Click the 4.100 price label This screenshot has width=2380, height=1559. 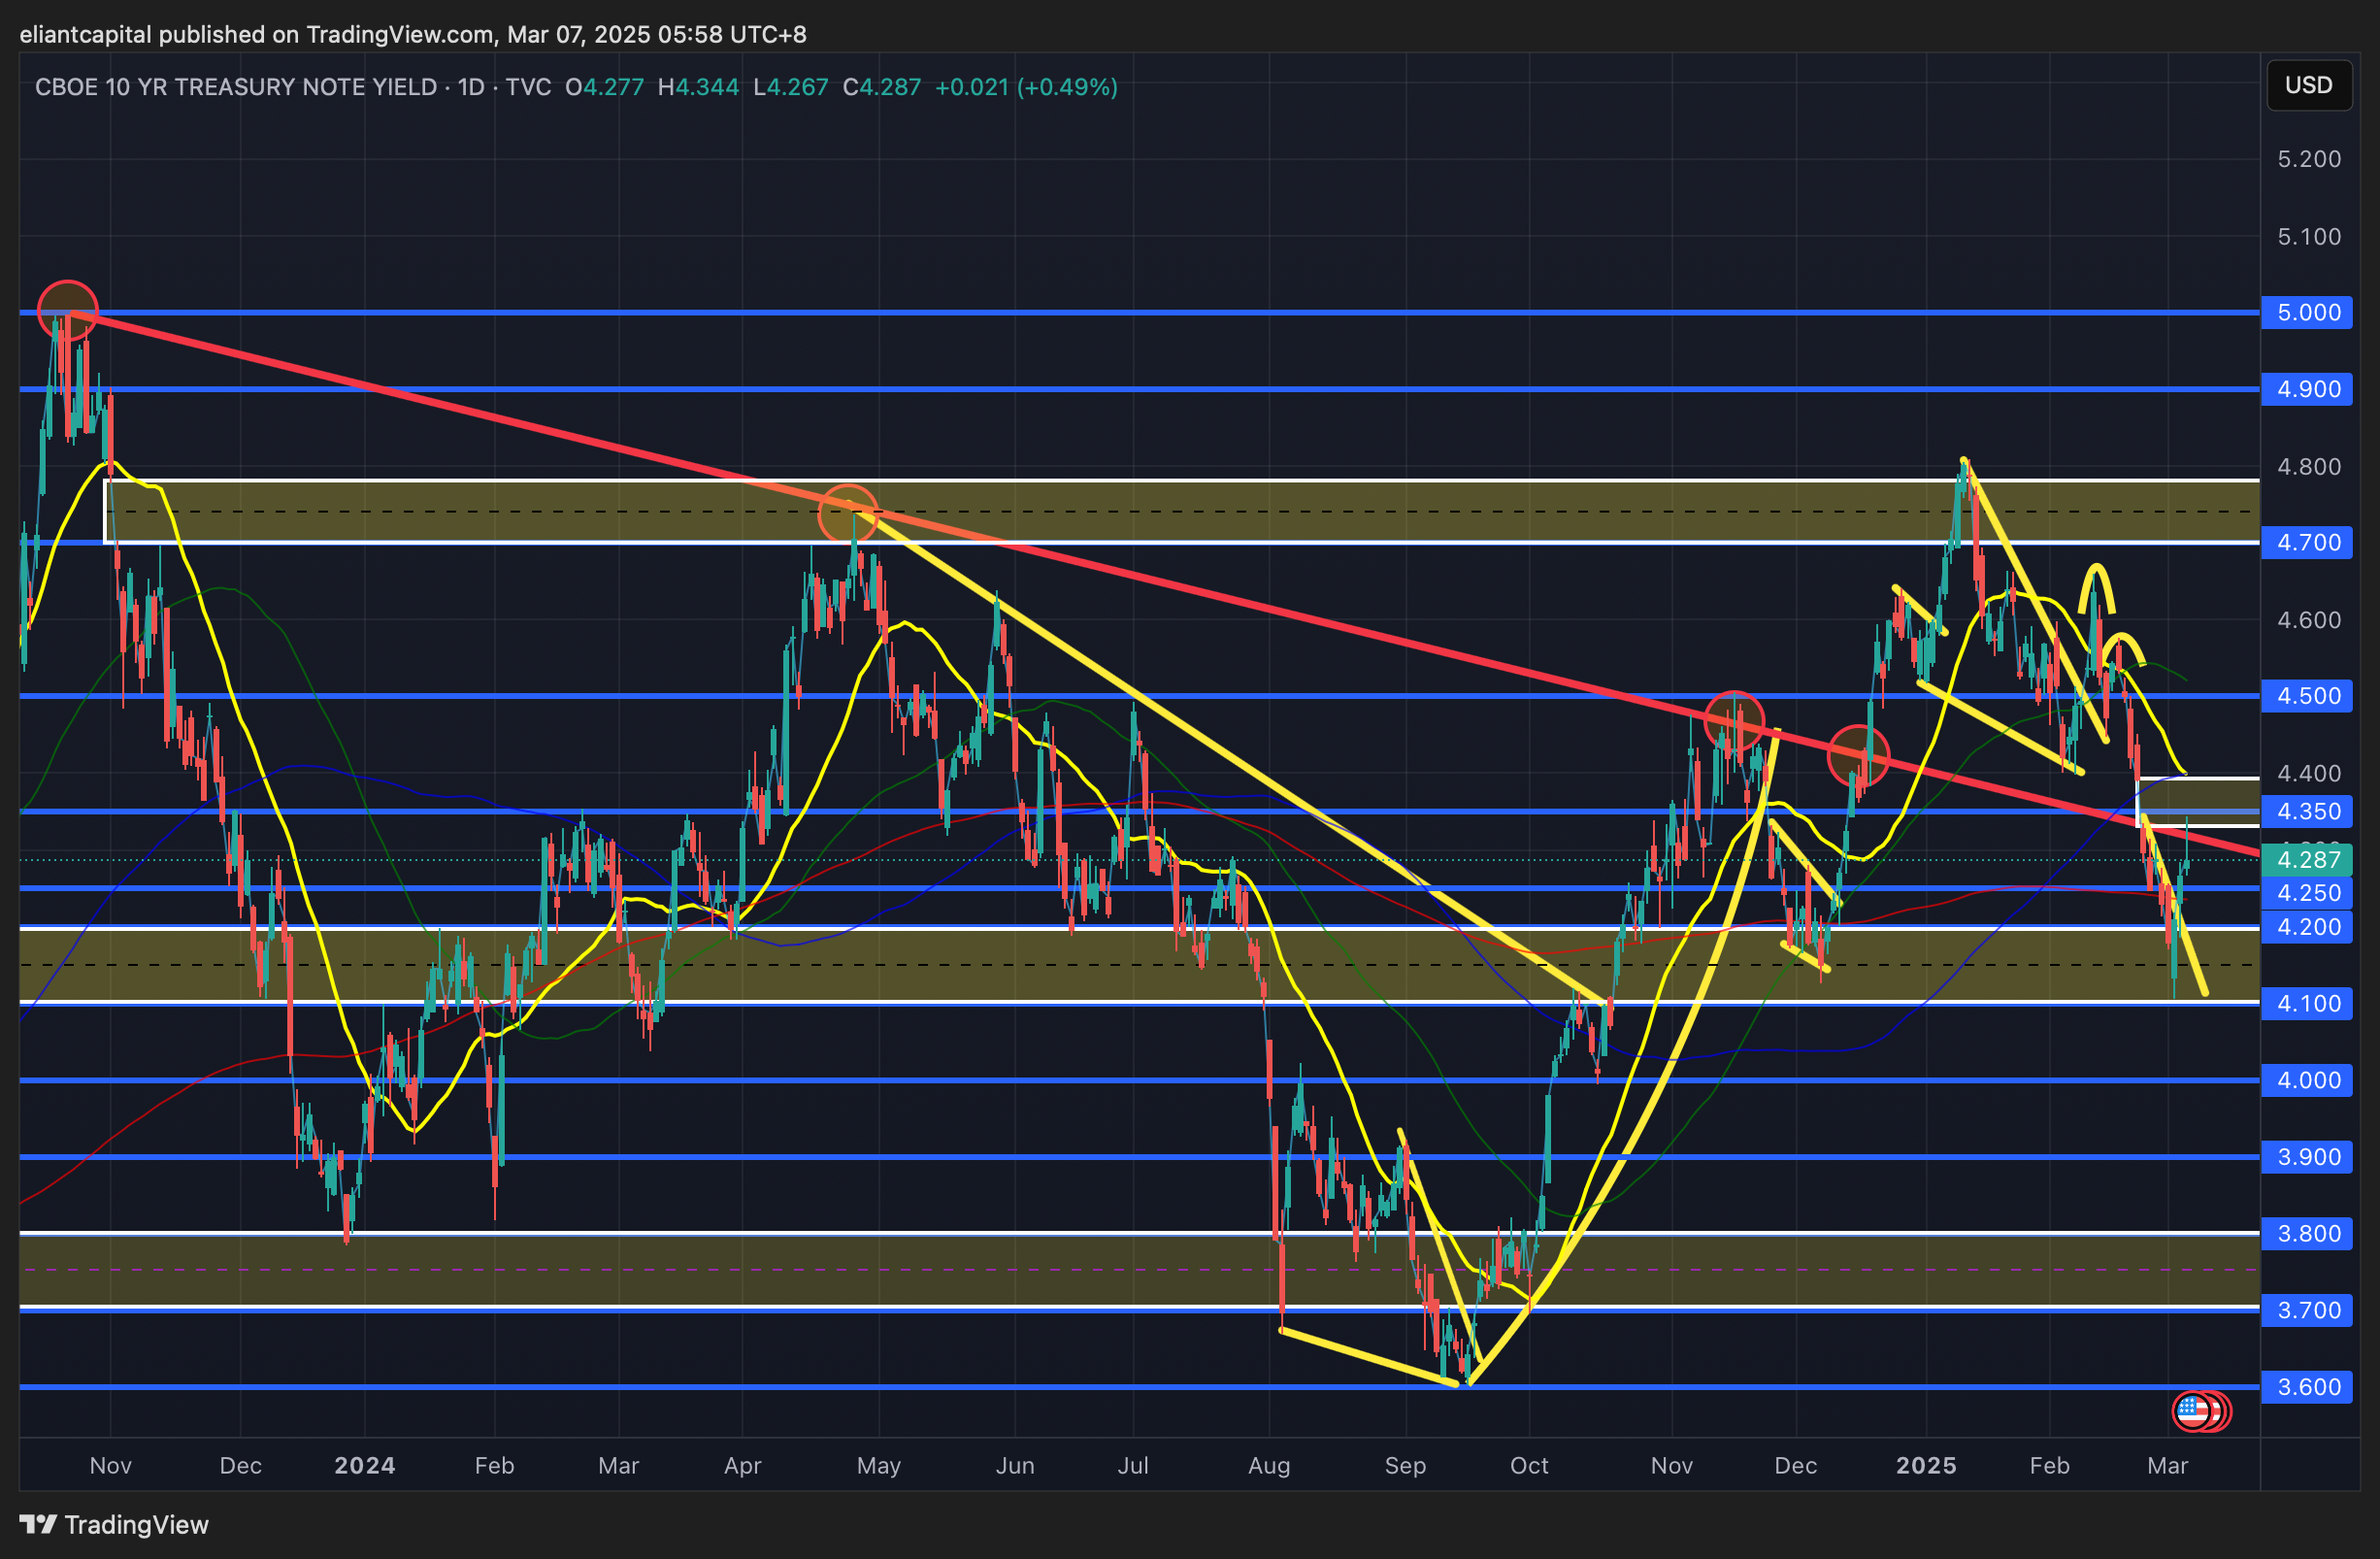click(x=2308, y=1004)
